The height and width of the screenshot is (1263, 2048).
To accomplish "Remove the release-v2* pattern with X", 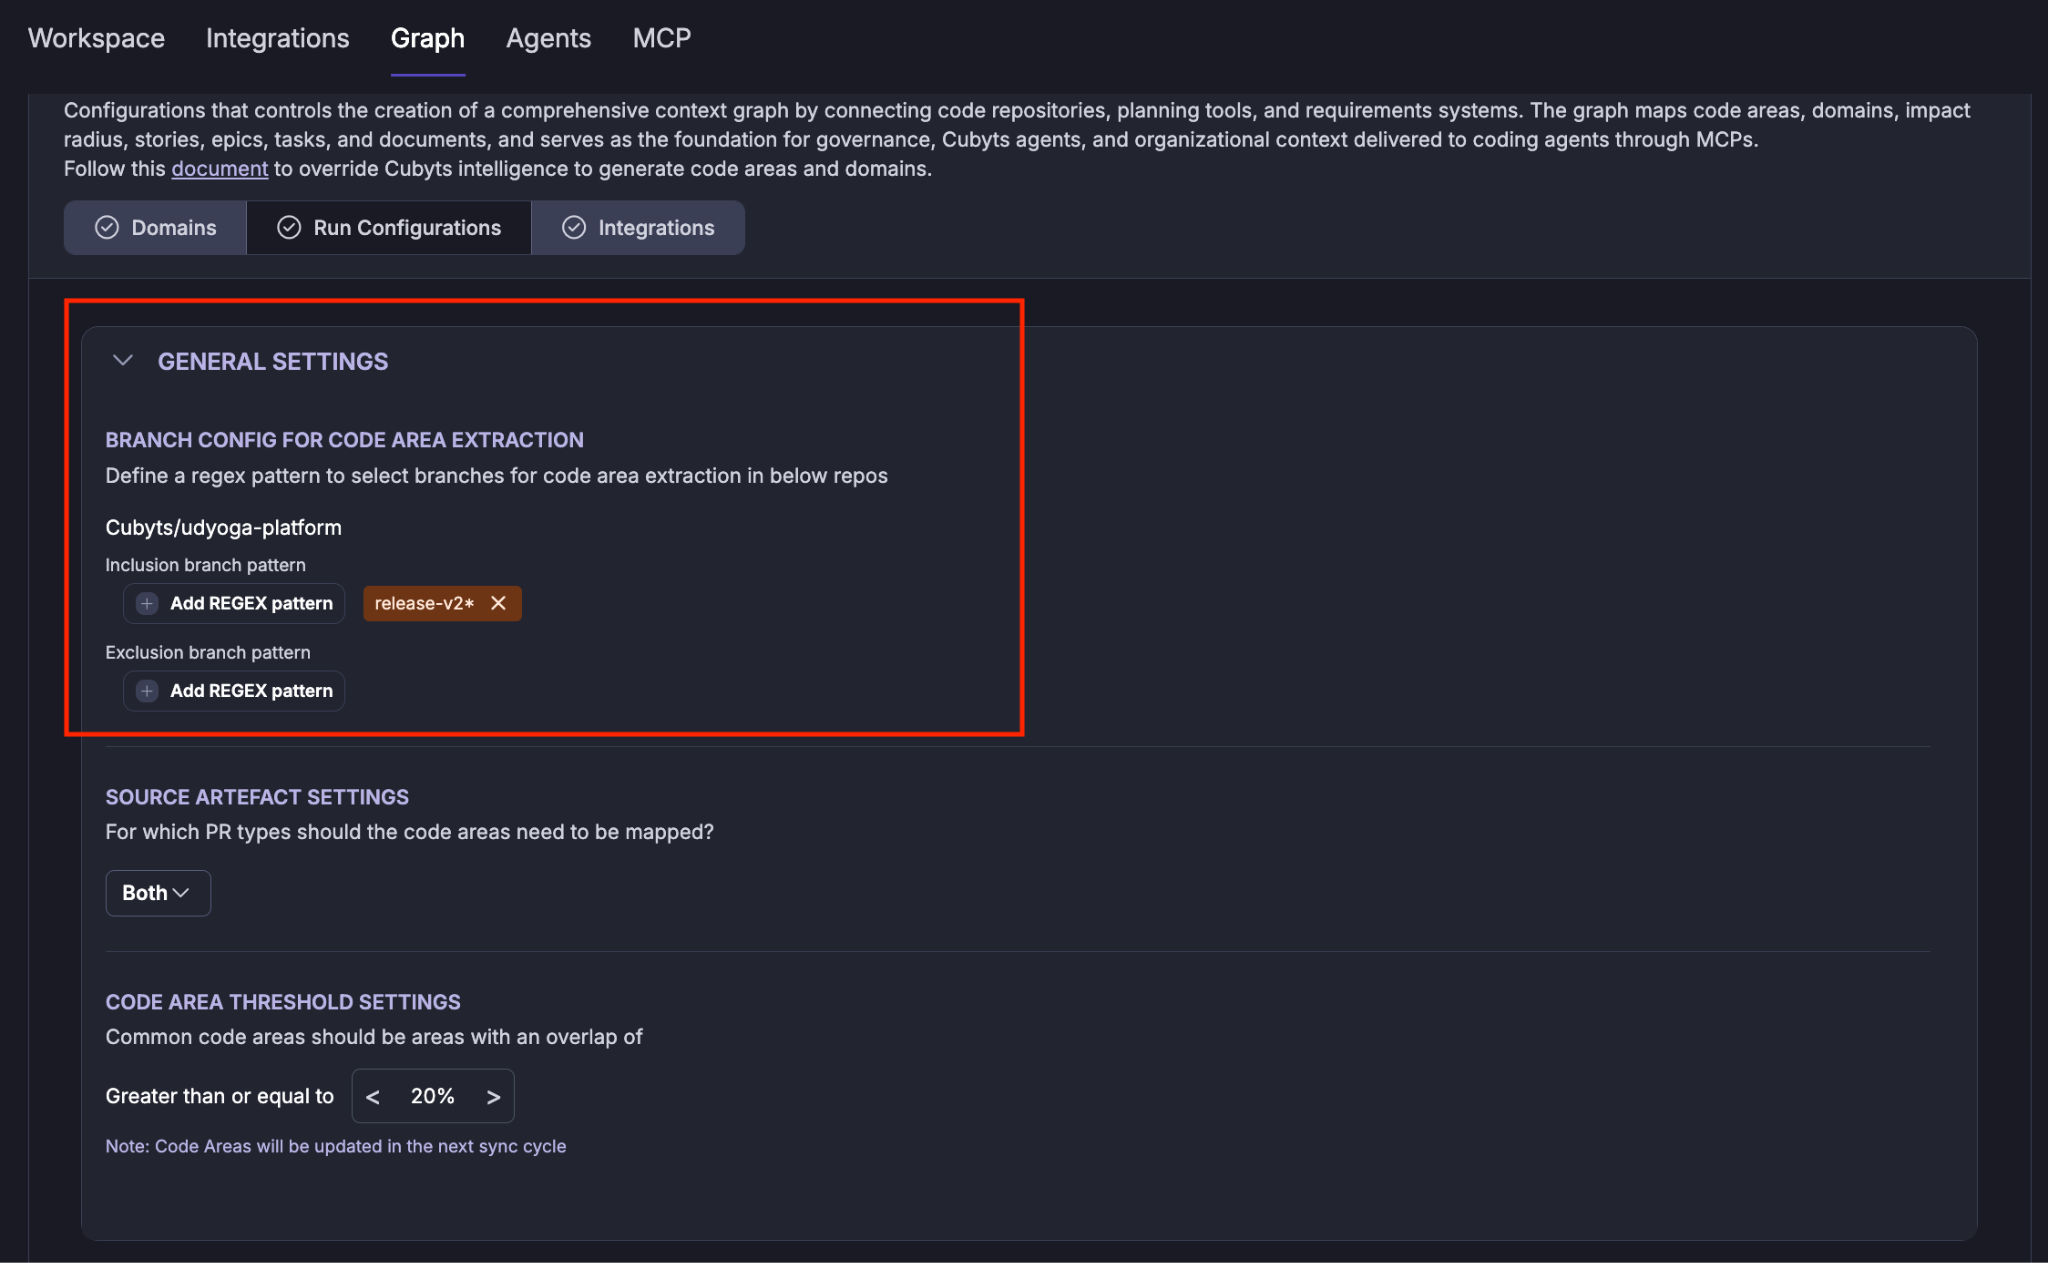I will tap(498, 603).
